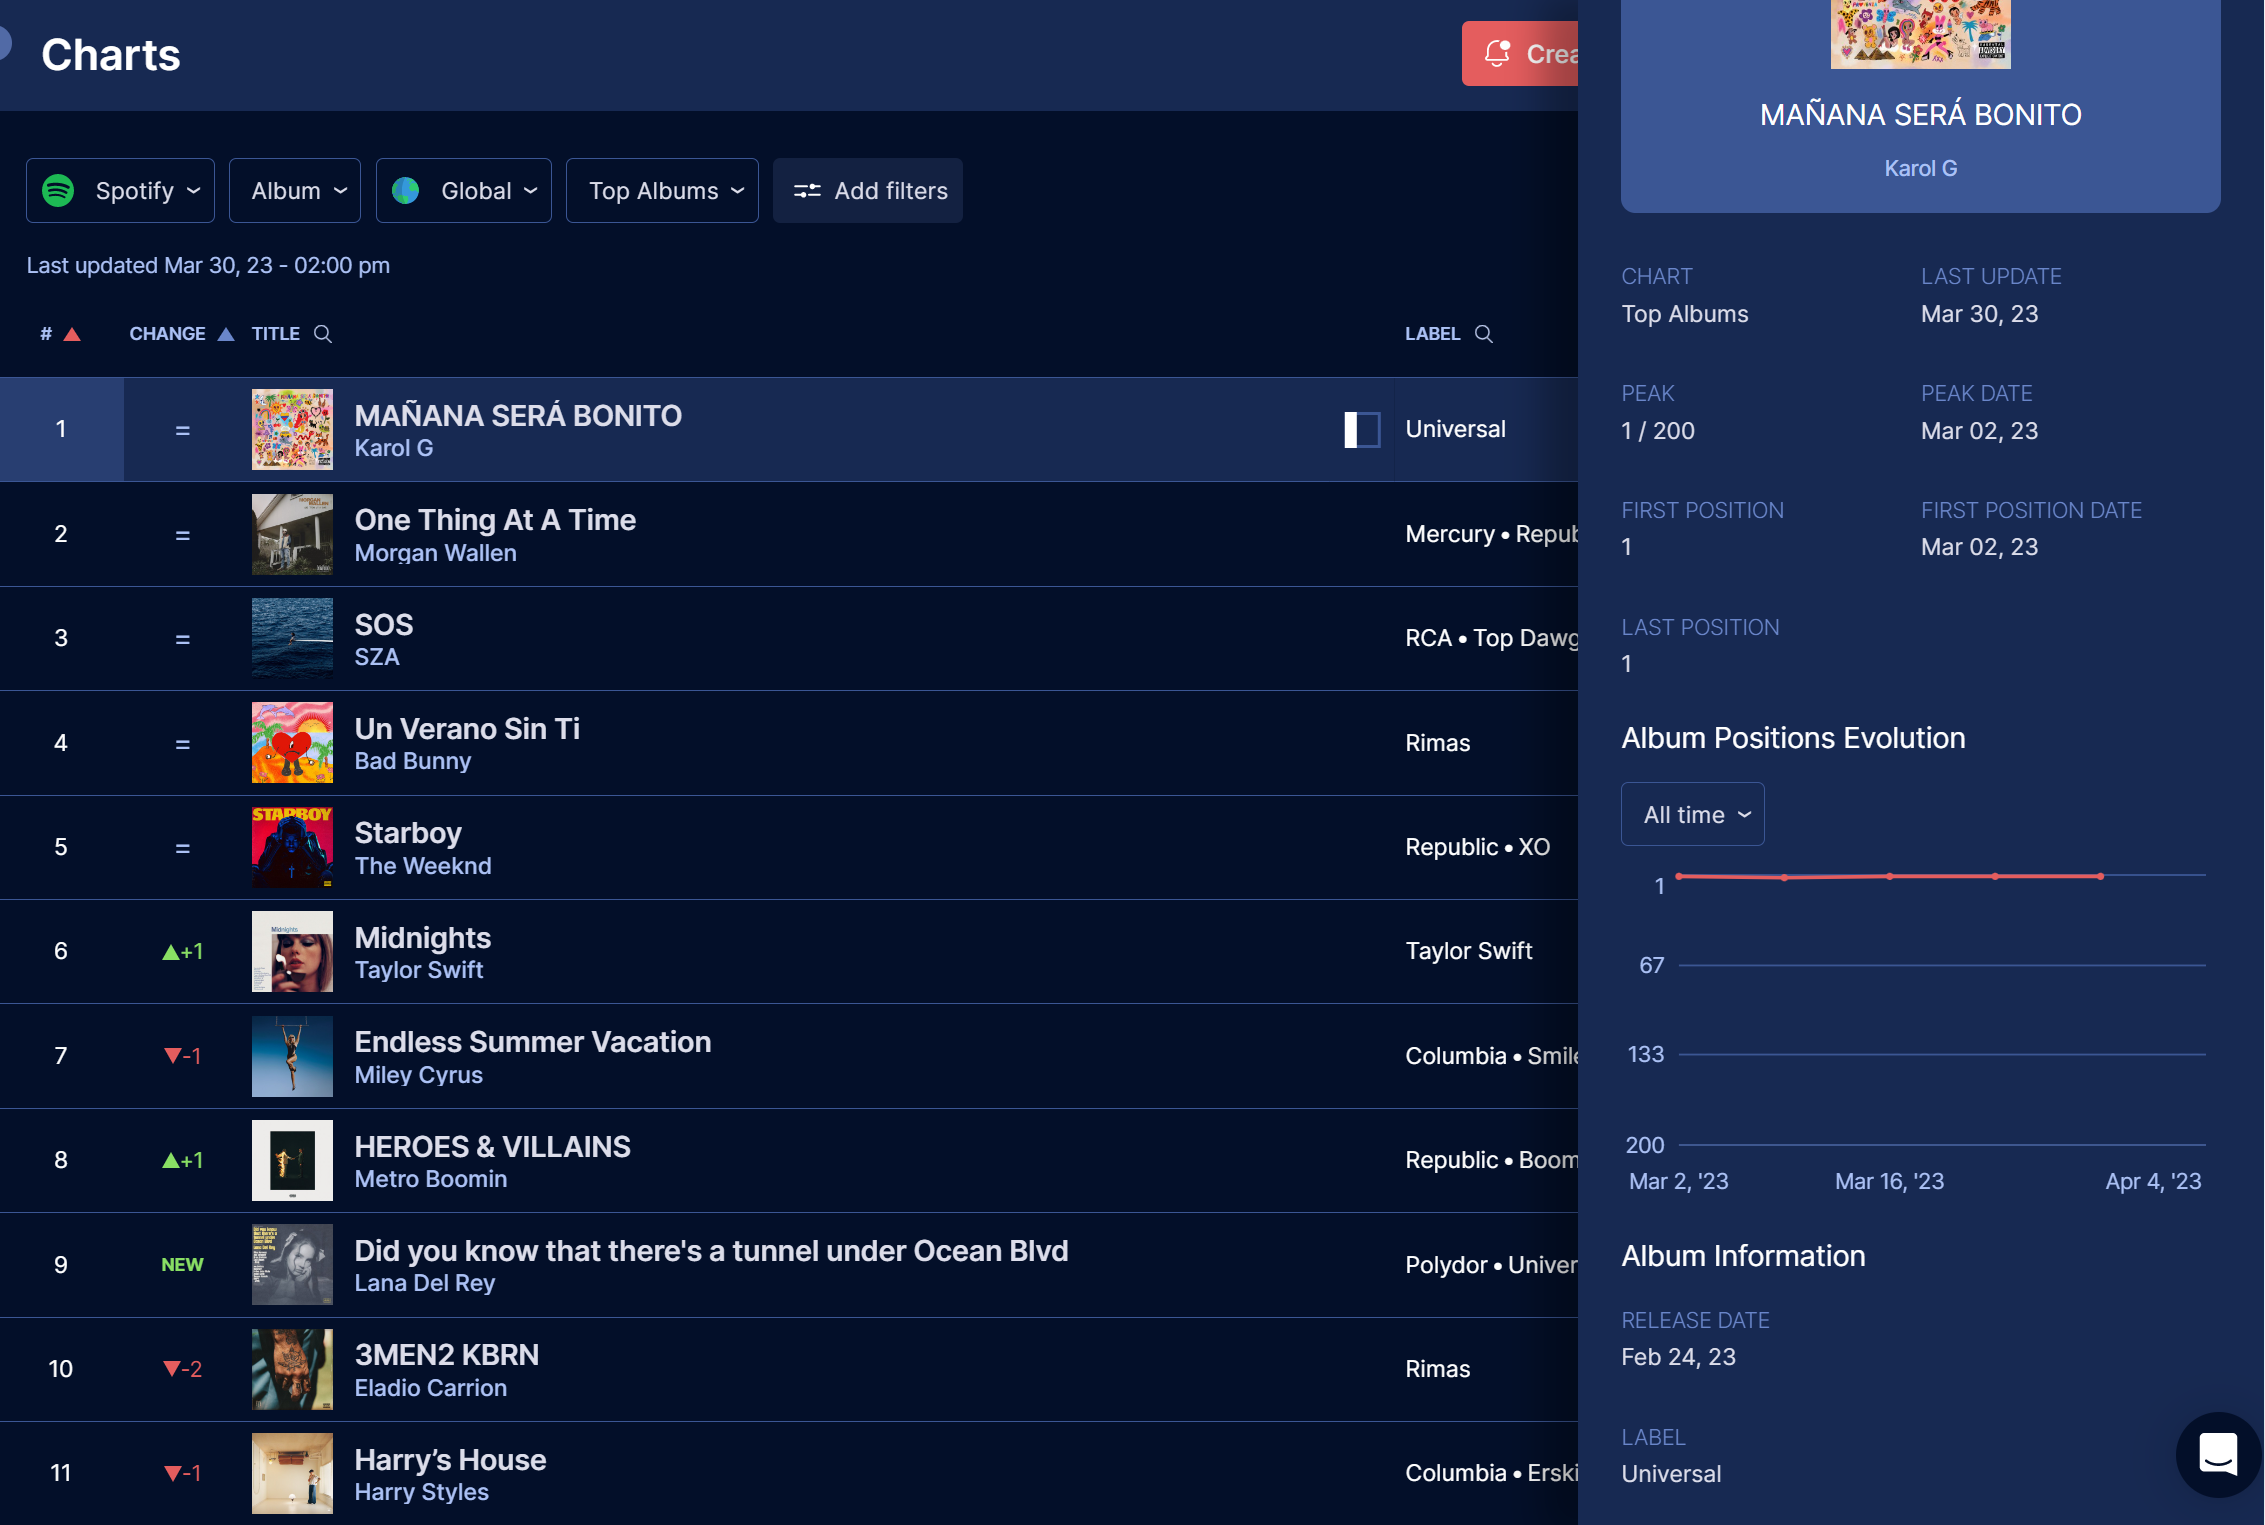2265x1525 pixels.
Task: Expand the Album type dropdown
Action: [295, 191]
